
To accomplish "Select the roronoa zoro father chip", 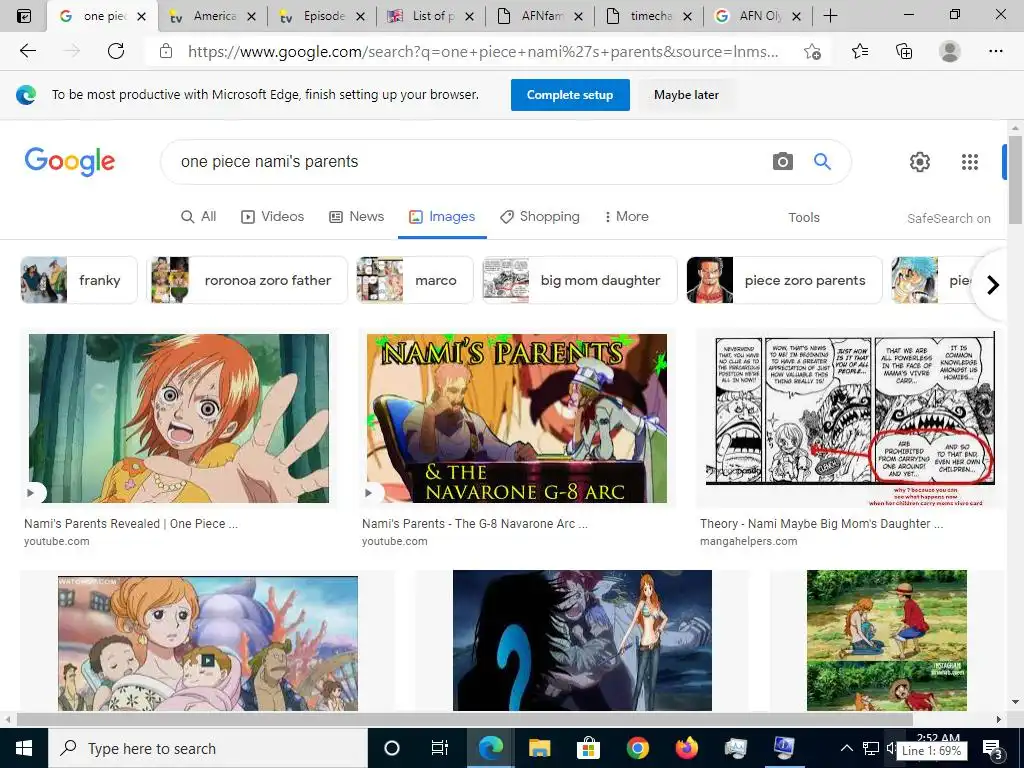I will click(x=247, y=280).
